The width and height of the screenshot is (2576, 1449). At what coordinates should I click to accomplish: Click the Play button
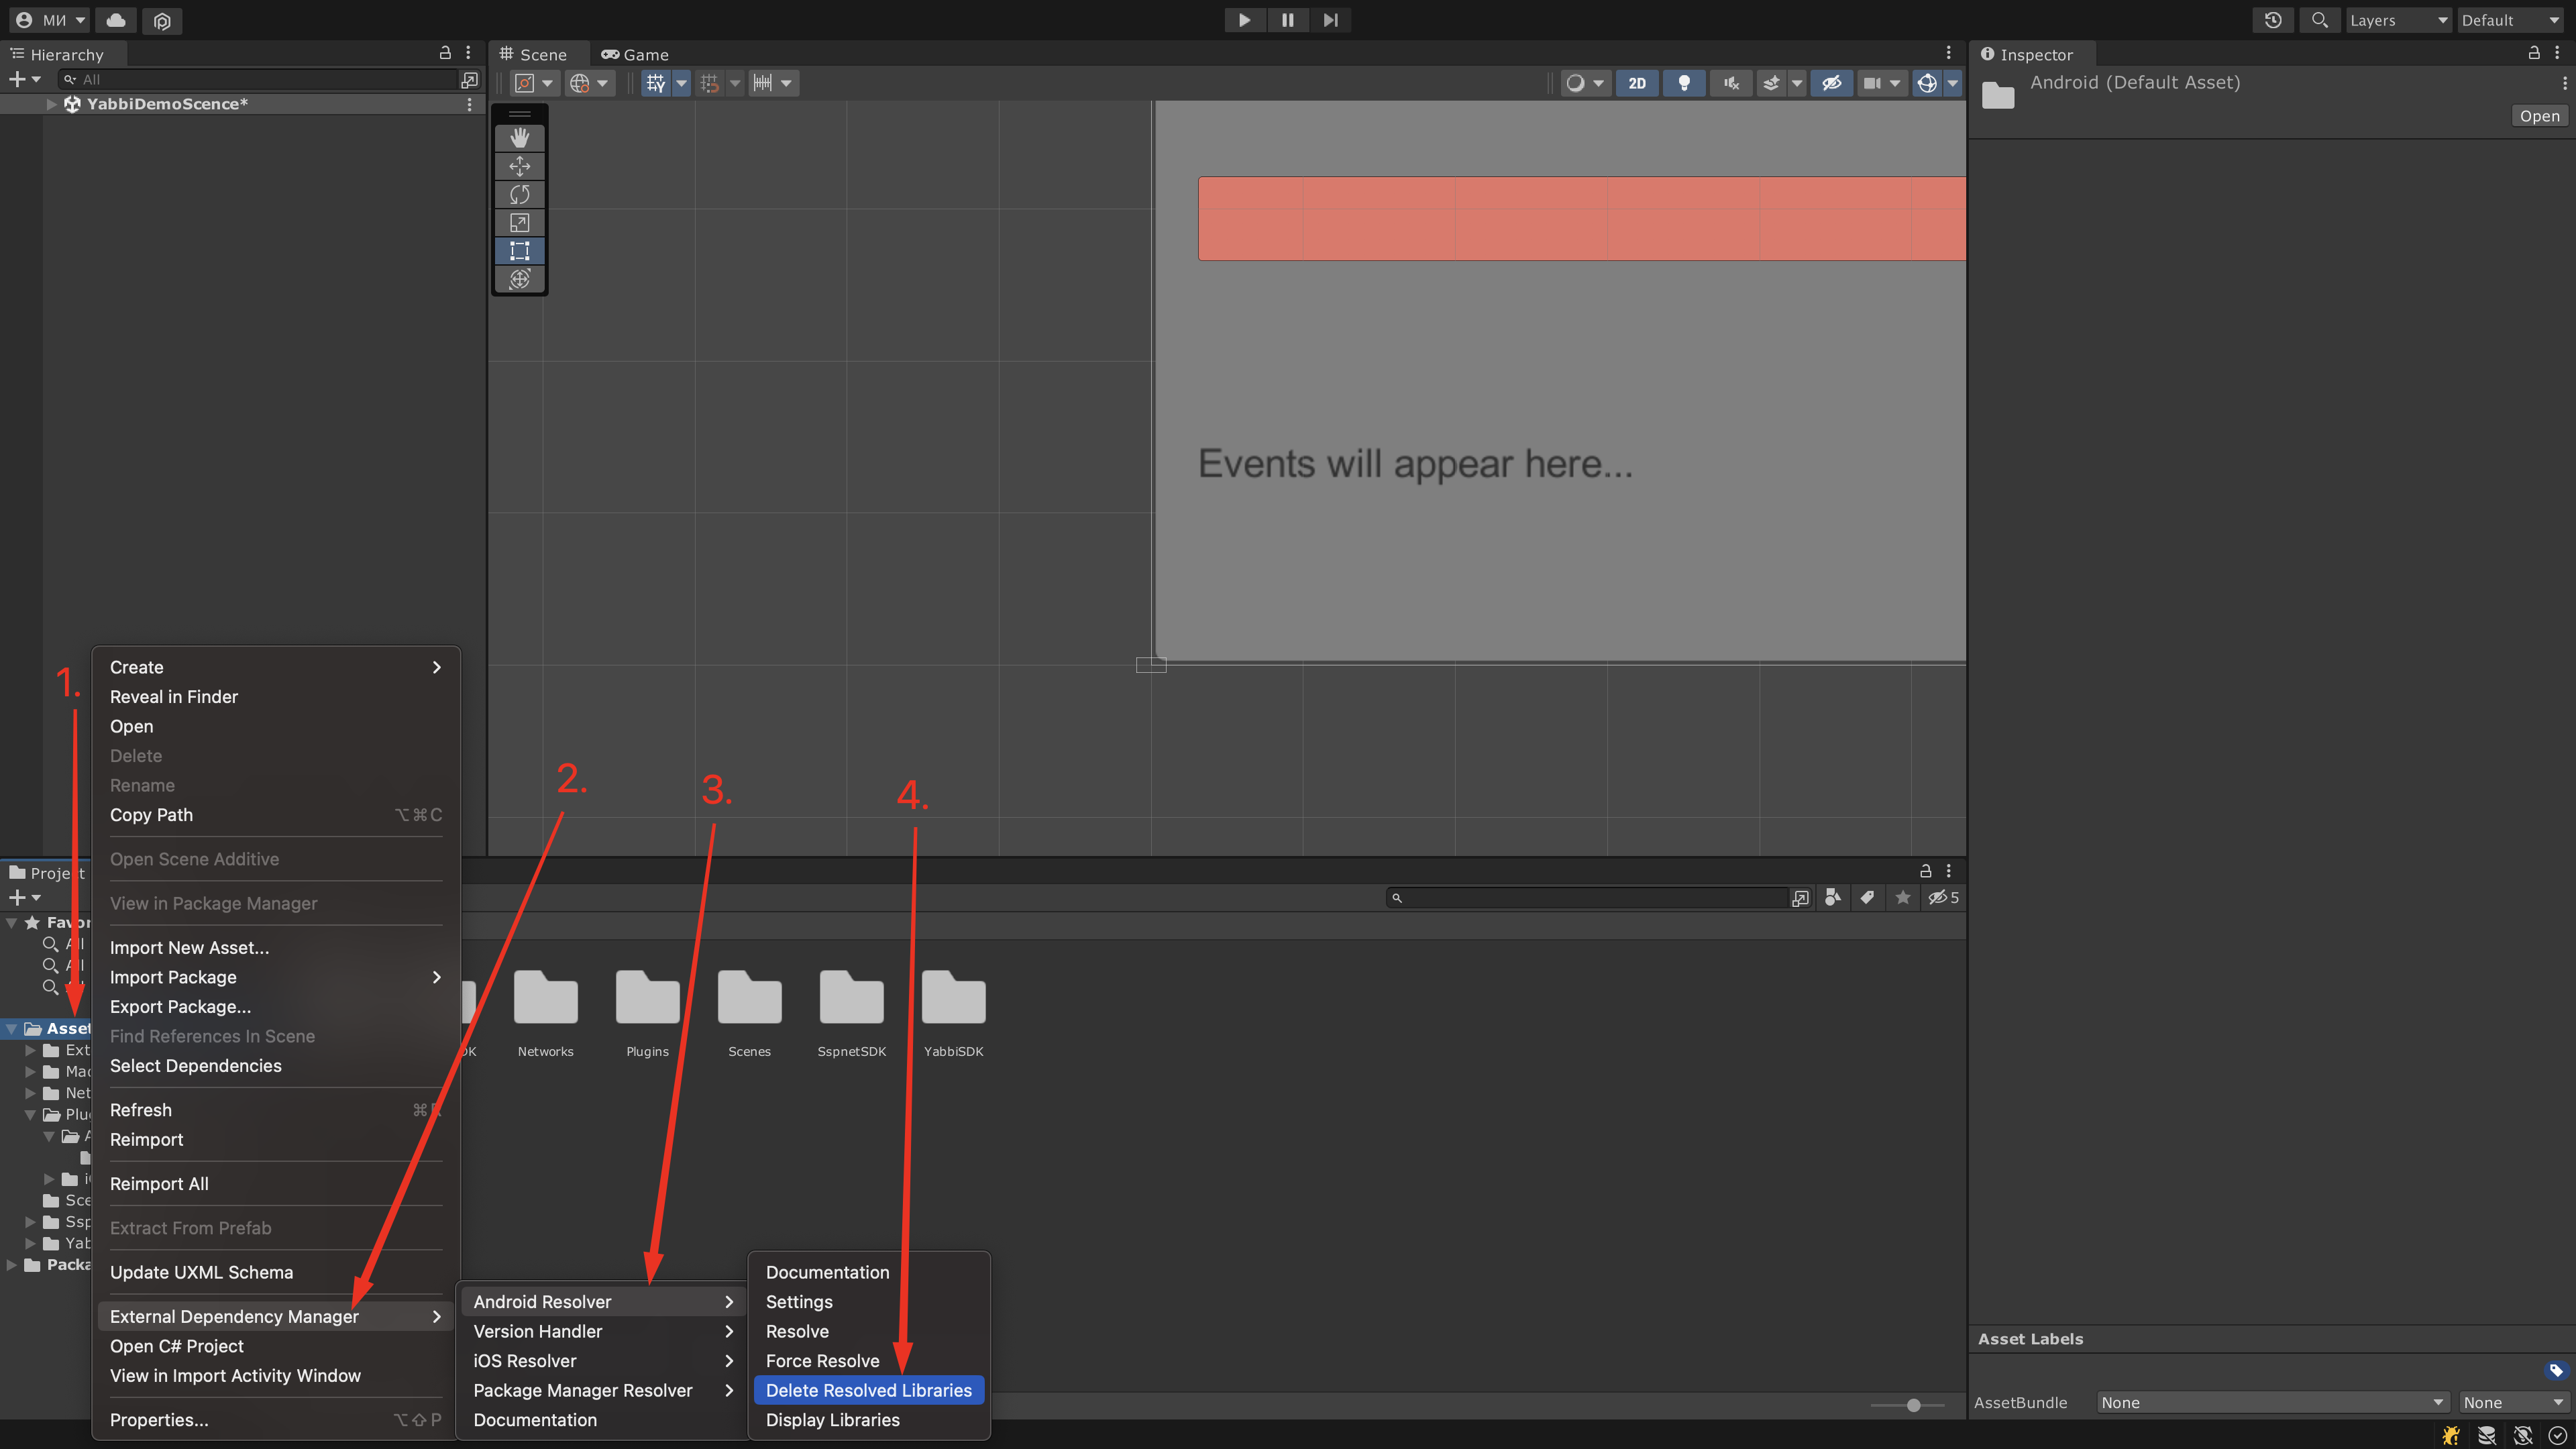(1244, 20)
